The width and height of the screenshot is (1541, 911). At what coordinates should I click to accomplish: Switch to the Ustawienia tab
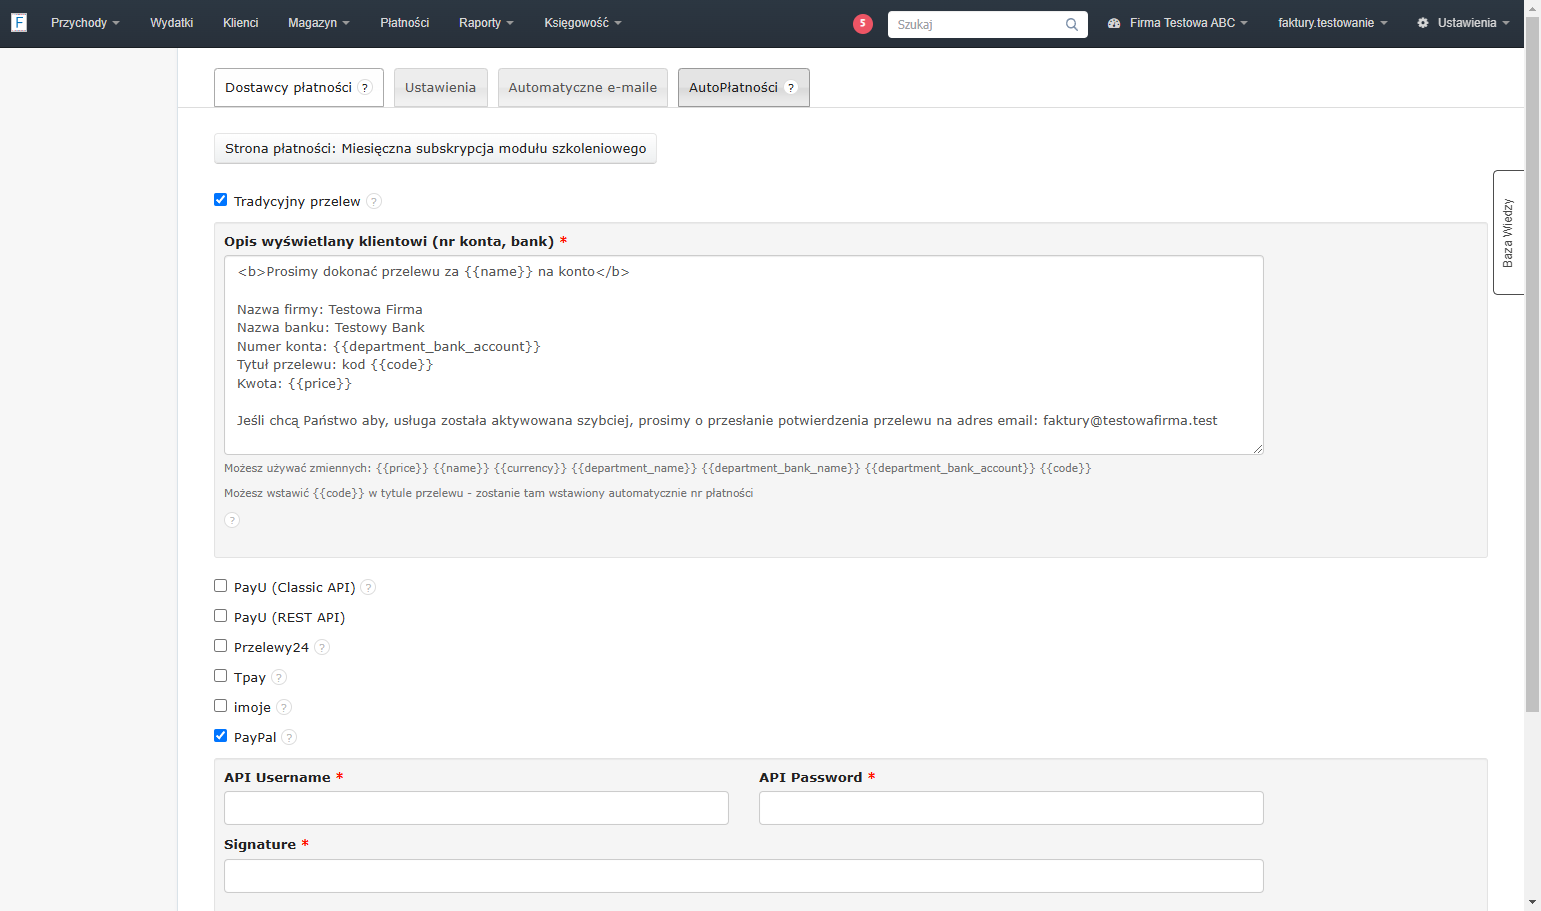coord(441,88)
